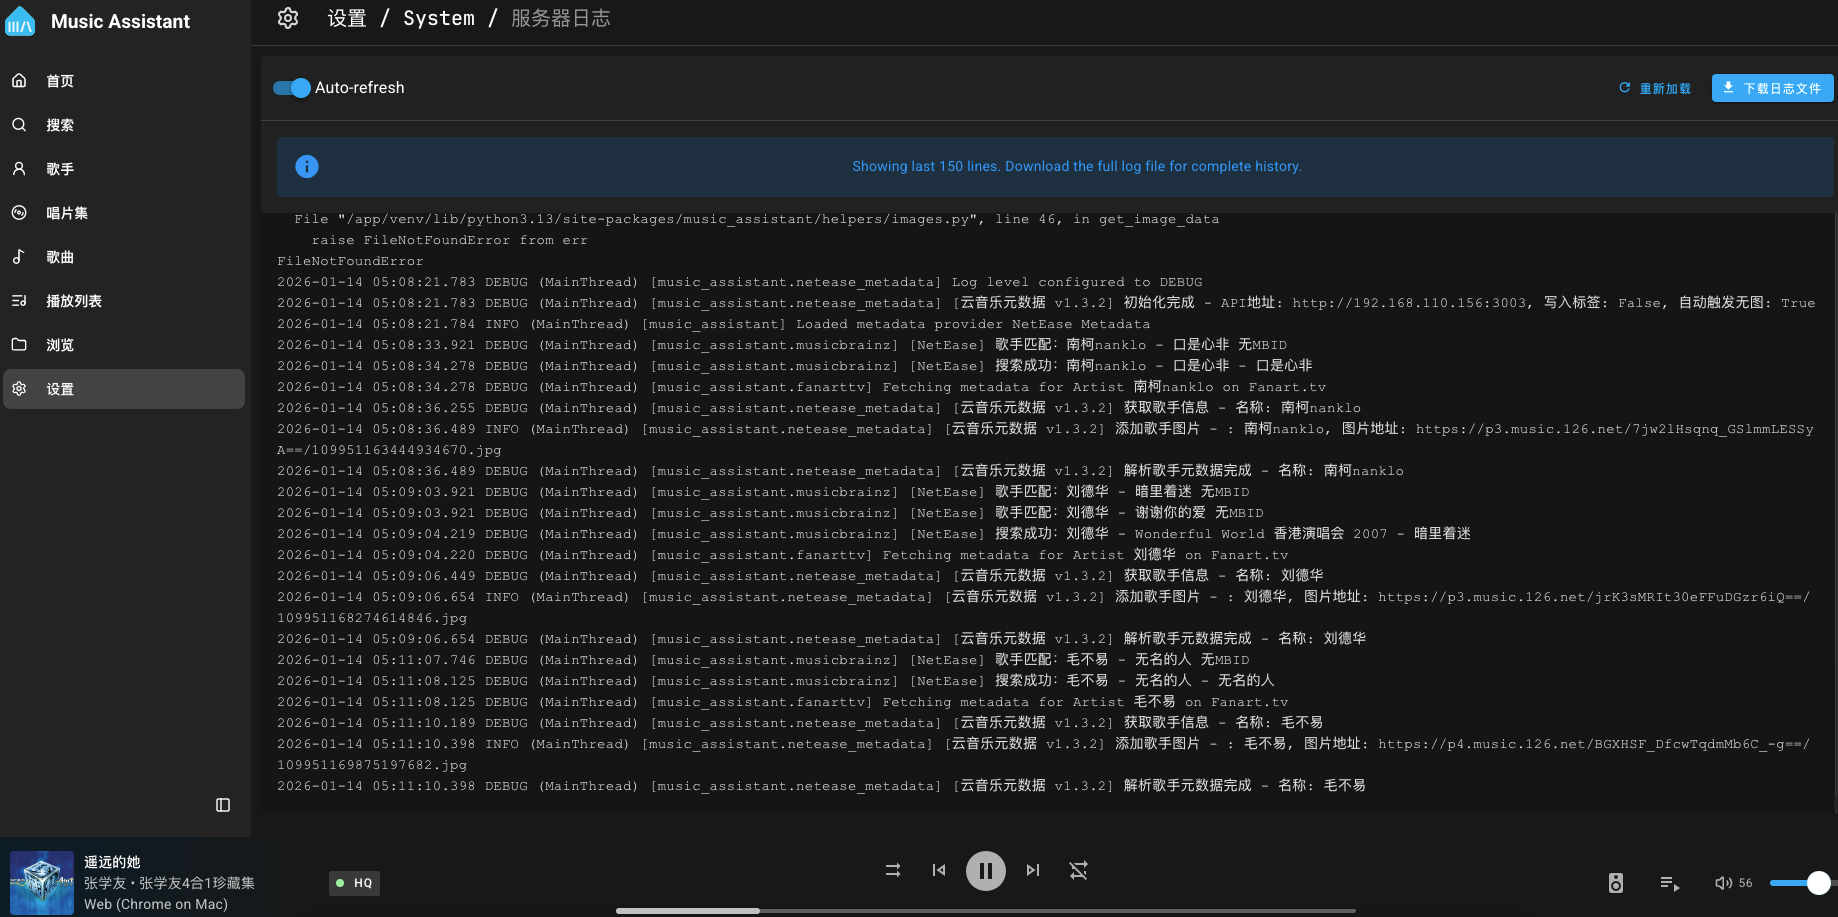Open the play queue icon
This screenshot has width=1838, height=917.
tap(1669, 883)
